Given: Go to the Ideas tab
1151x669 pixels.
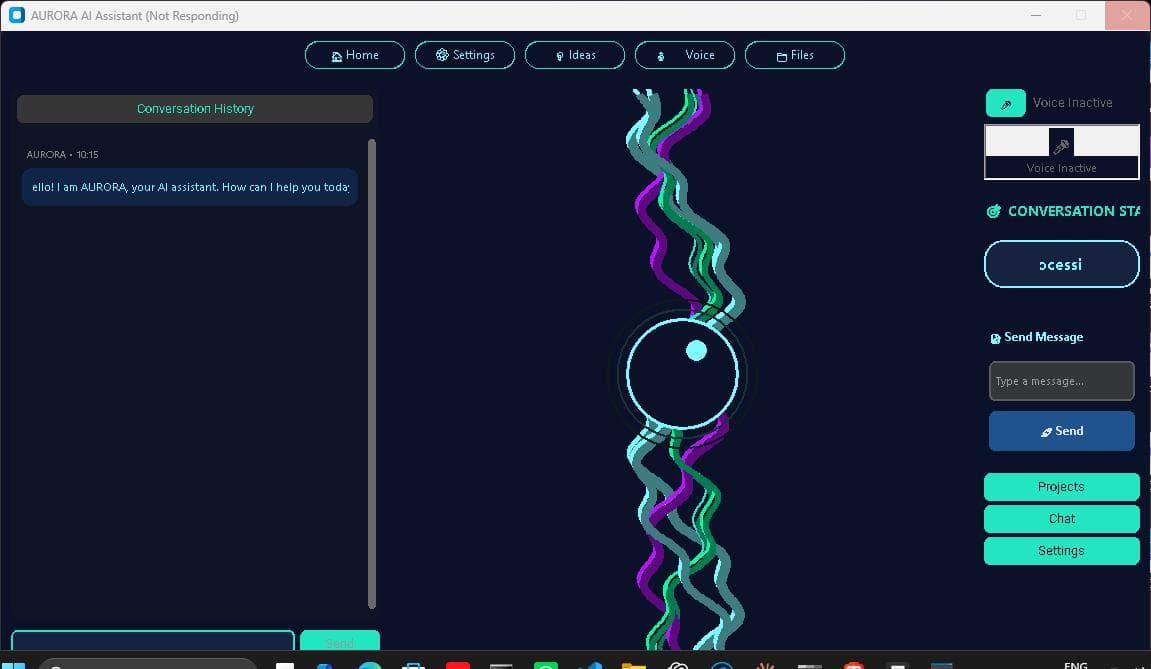Looking at the screenshot, I should [575, 55].
